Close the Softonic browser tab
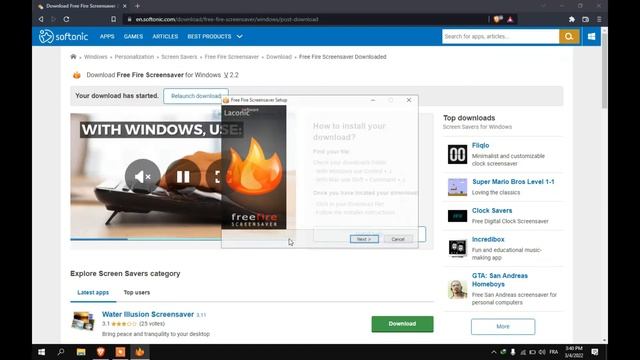Image resolution: width=640 pixels, height=360 pixels. (x=124, y=6)
